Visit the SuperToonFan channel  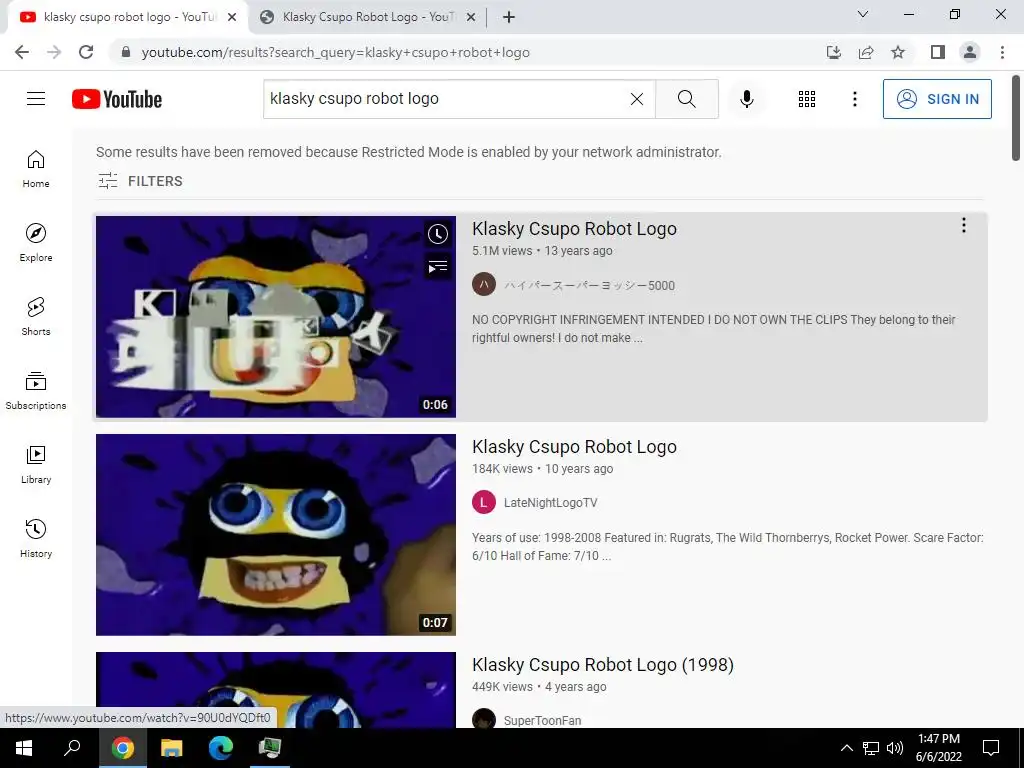tap(542, 720)
